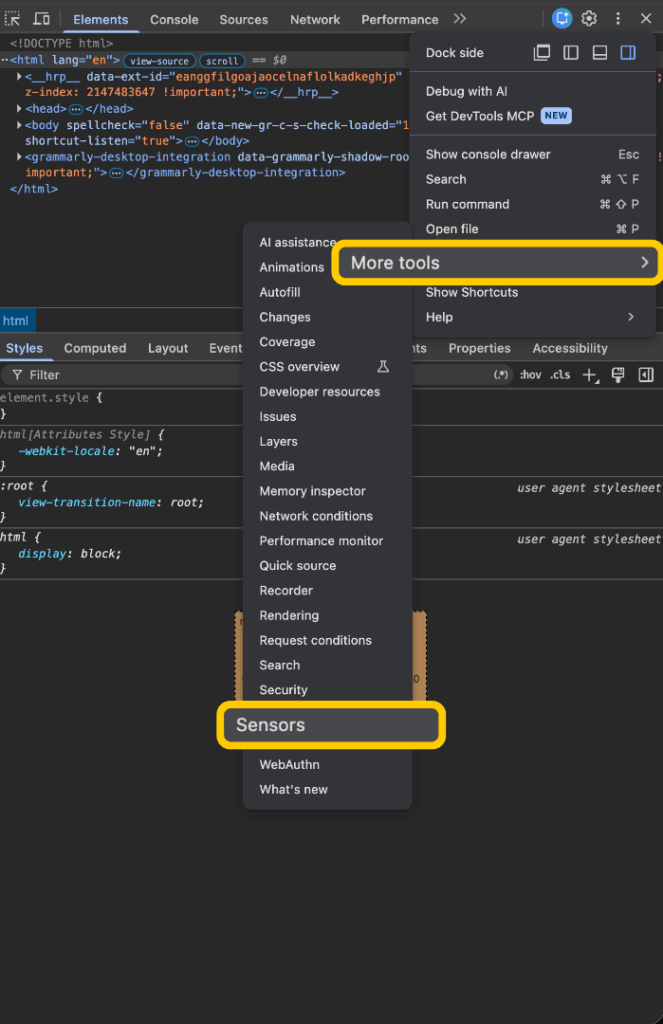
Task: Close DevTools with the X icon
Action: (646, 18)
